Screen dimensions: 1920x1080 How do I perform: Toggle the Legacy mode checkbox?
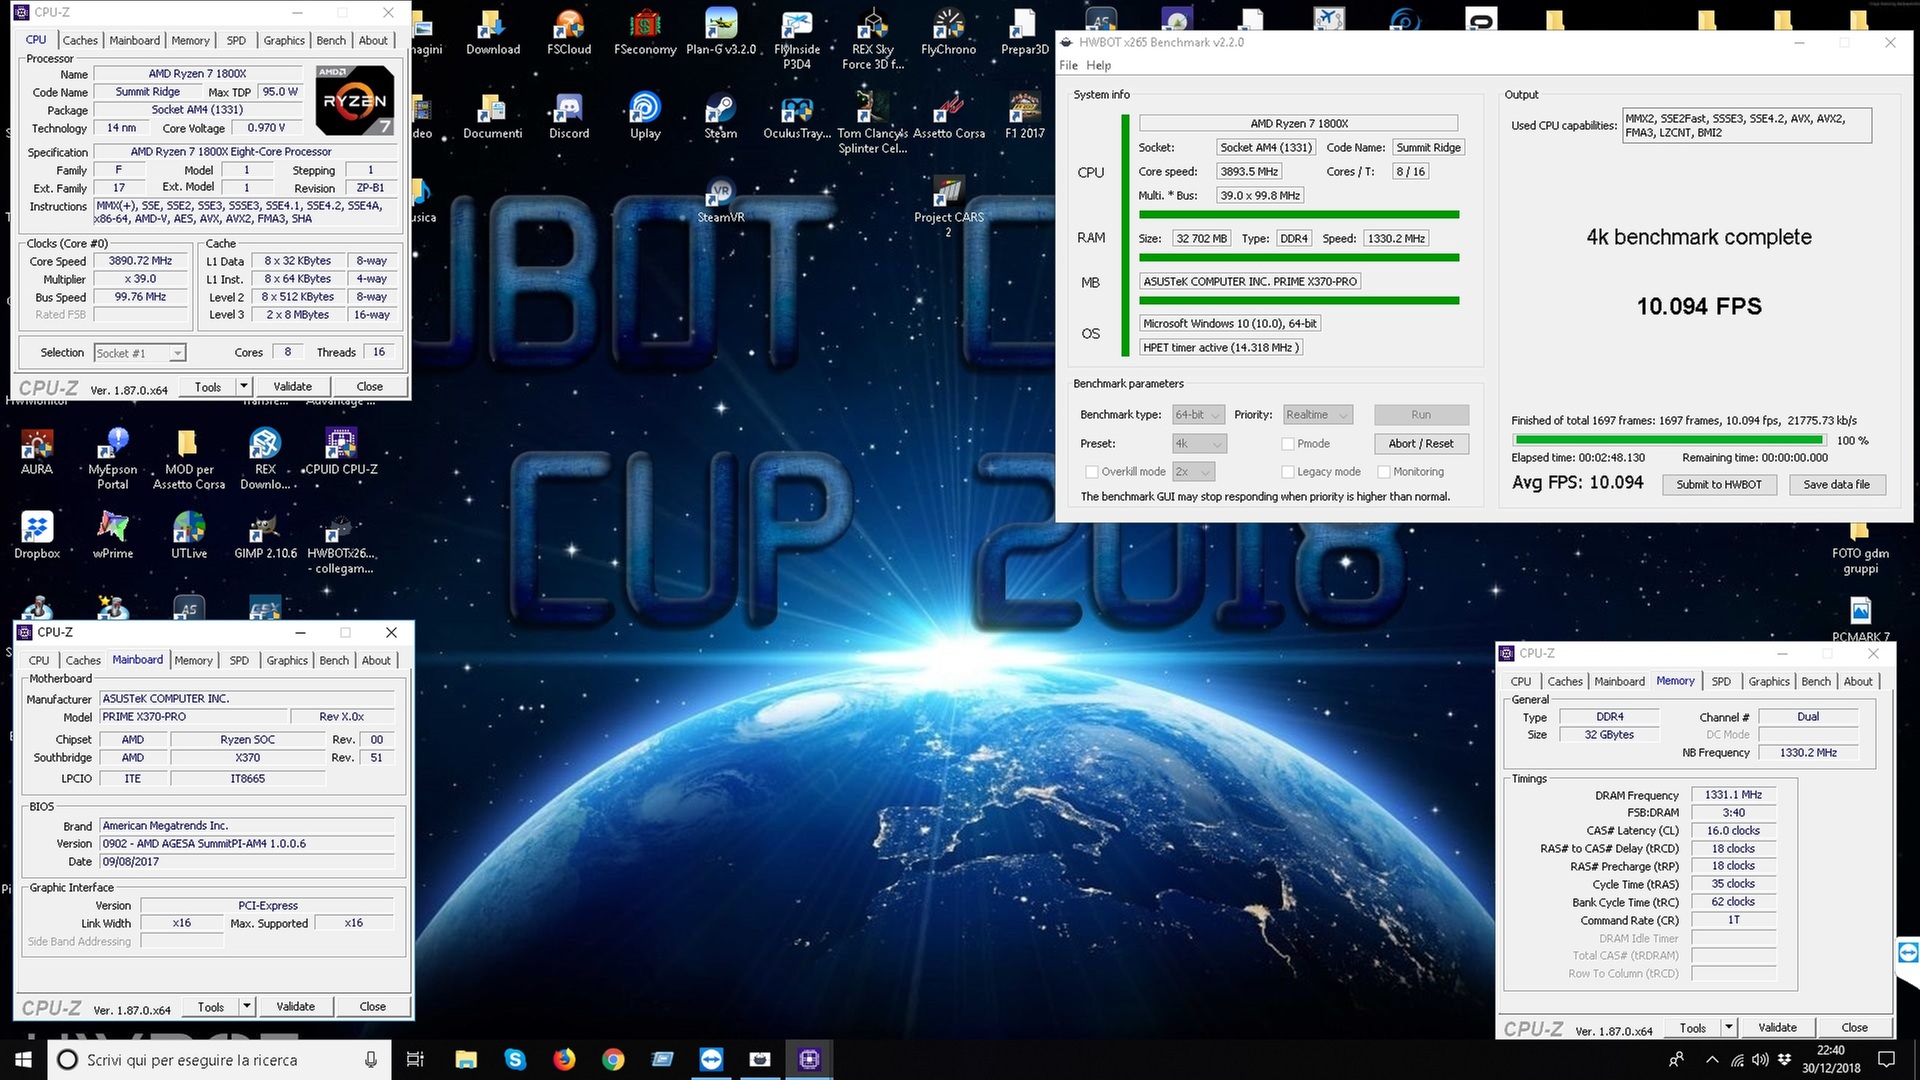click(x=1288, y=472)
